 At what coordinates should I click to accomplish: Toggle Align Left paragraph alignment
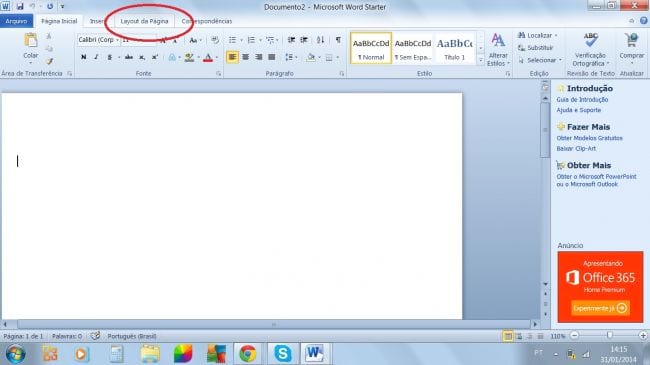click(x=232, y=57)
